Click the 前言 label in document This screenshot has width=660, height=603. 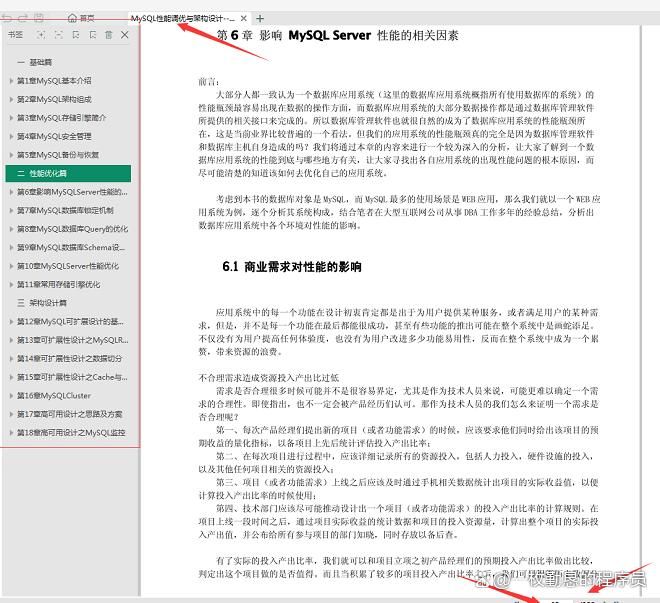[209, 82]
